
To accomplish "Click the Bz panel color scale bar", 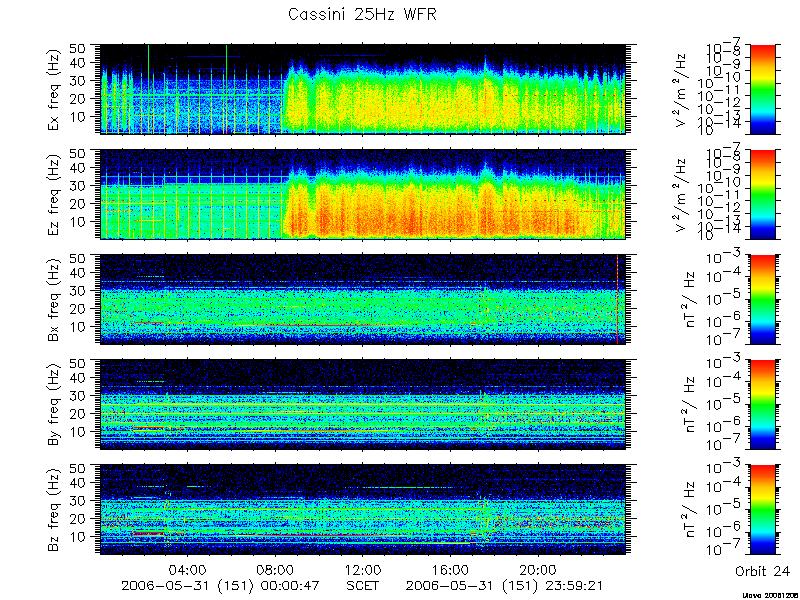I will (x=763, y=509).
